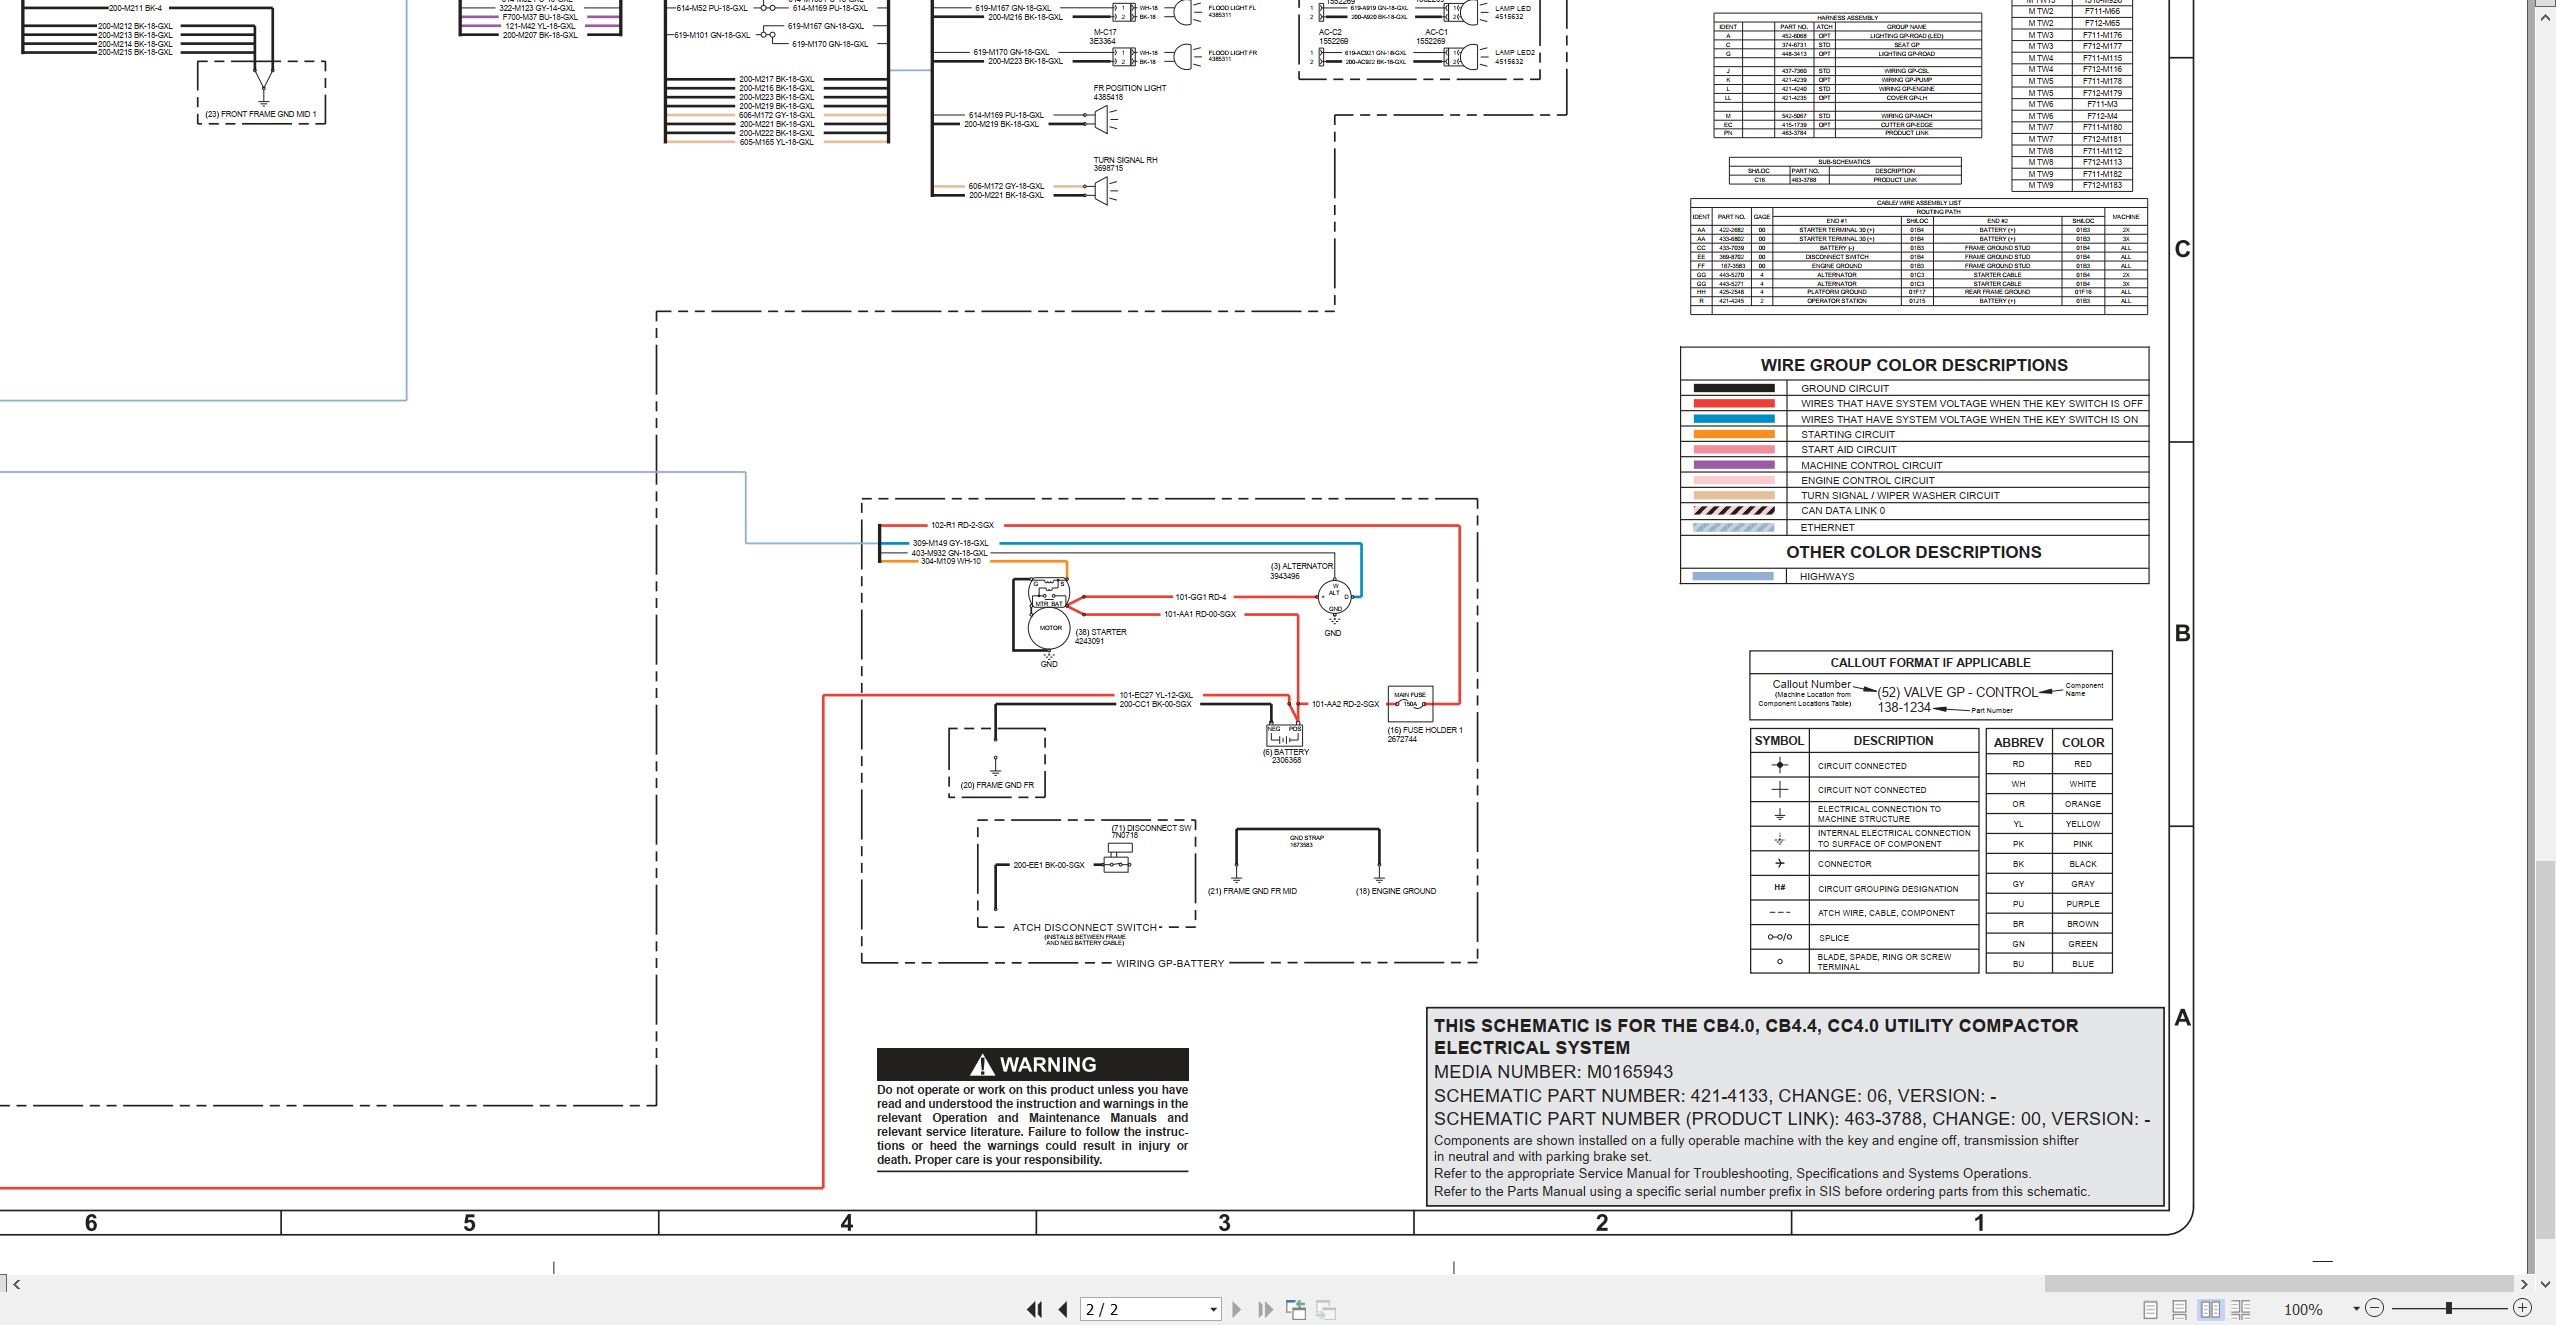
Task: Click the TURN SIGNAL RH component label
Action: pyautogui.click(x=1125, y=160)
